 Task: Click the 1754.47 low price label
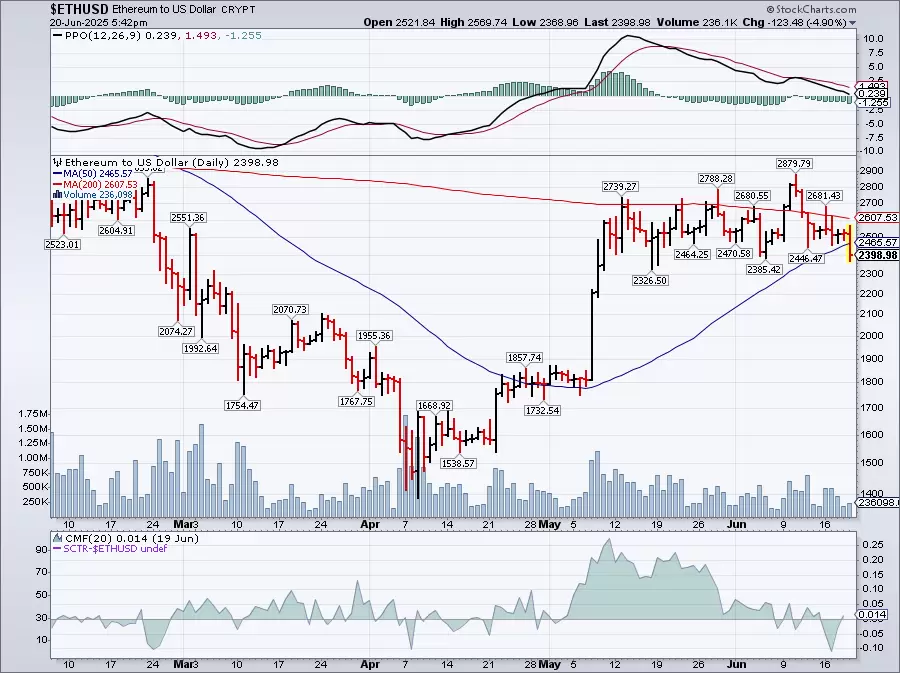[x=242, y=406]
